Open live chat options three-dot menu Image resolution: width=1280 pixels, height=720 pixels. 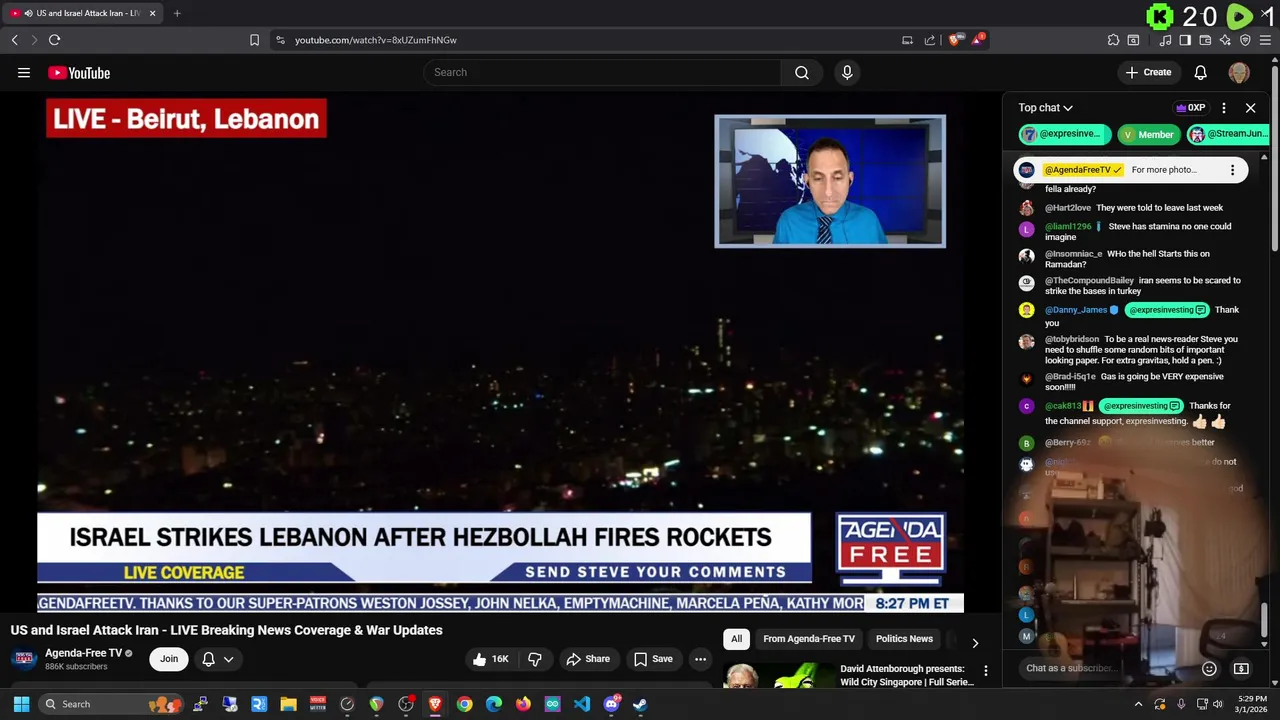[1224, 108]
